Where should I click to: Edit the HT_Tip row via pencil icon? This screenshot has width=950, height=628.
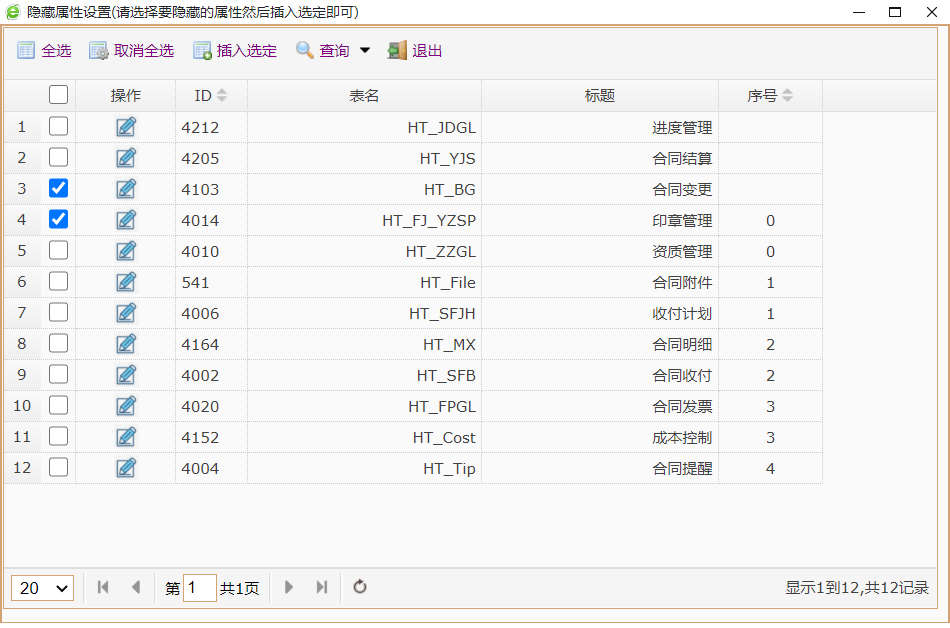[x=126, y=468]
